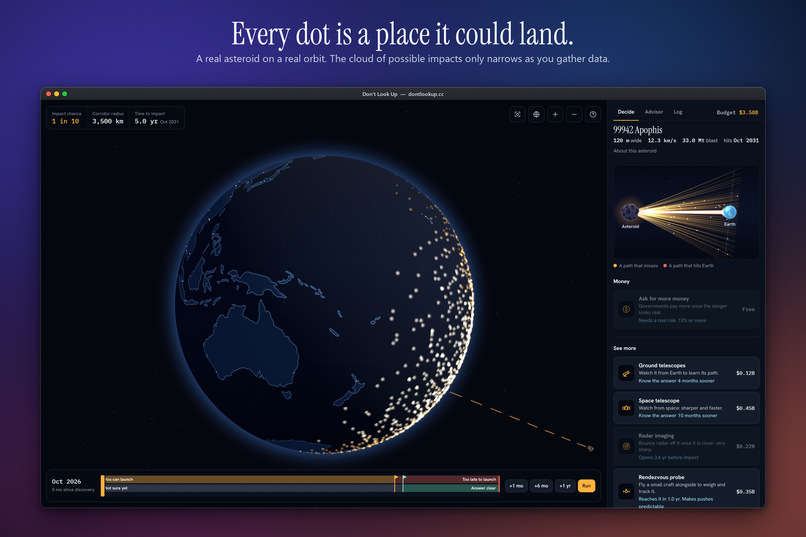Viewport: 806px width, 537px height.
Task: Select the Rendezvous probe card title
Action: coord(661,477)
